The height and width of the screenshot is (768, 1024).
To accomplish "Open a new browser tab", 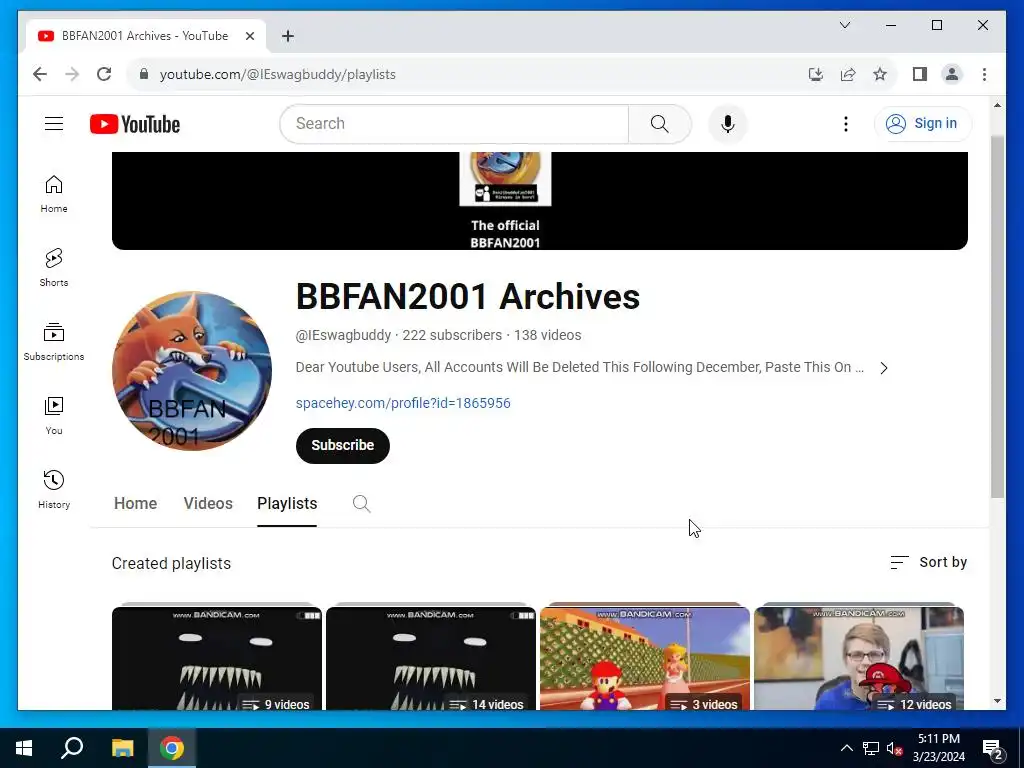I will (287, 36).
